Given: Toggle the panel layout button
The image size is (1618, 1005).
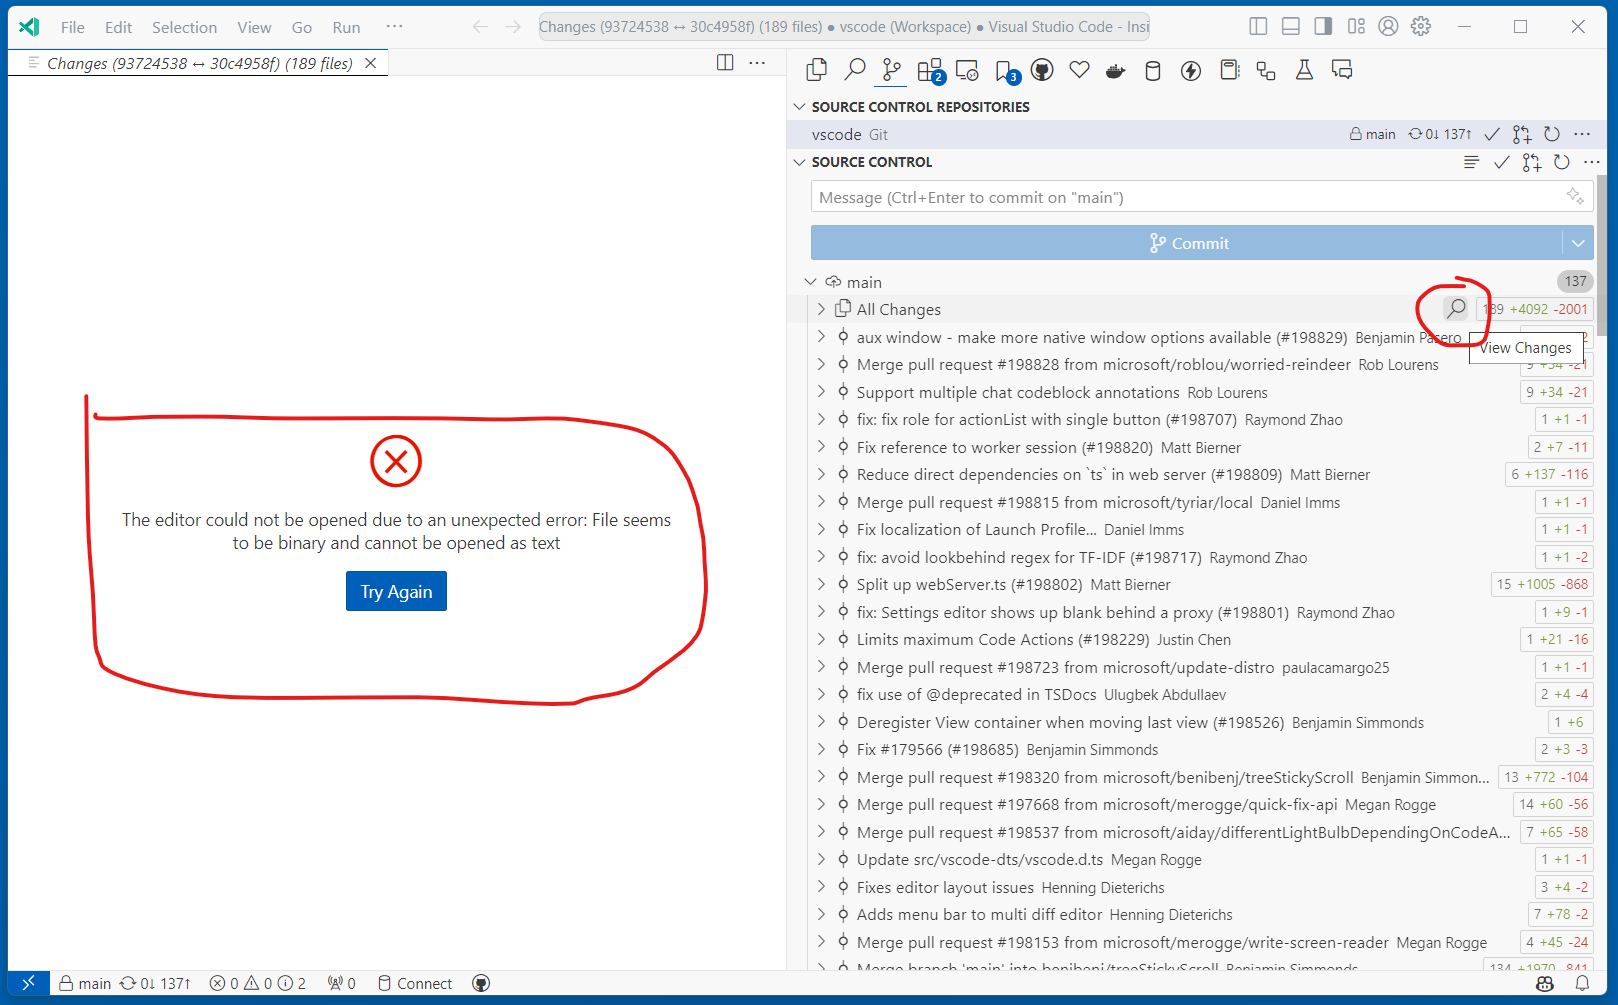Looking at the screenshot, I should 1290,26.
